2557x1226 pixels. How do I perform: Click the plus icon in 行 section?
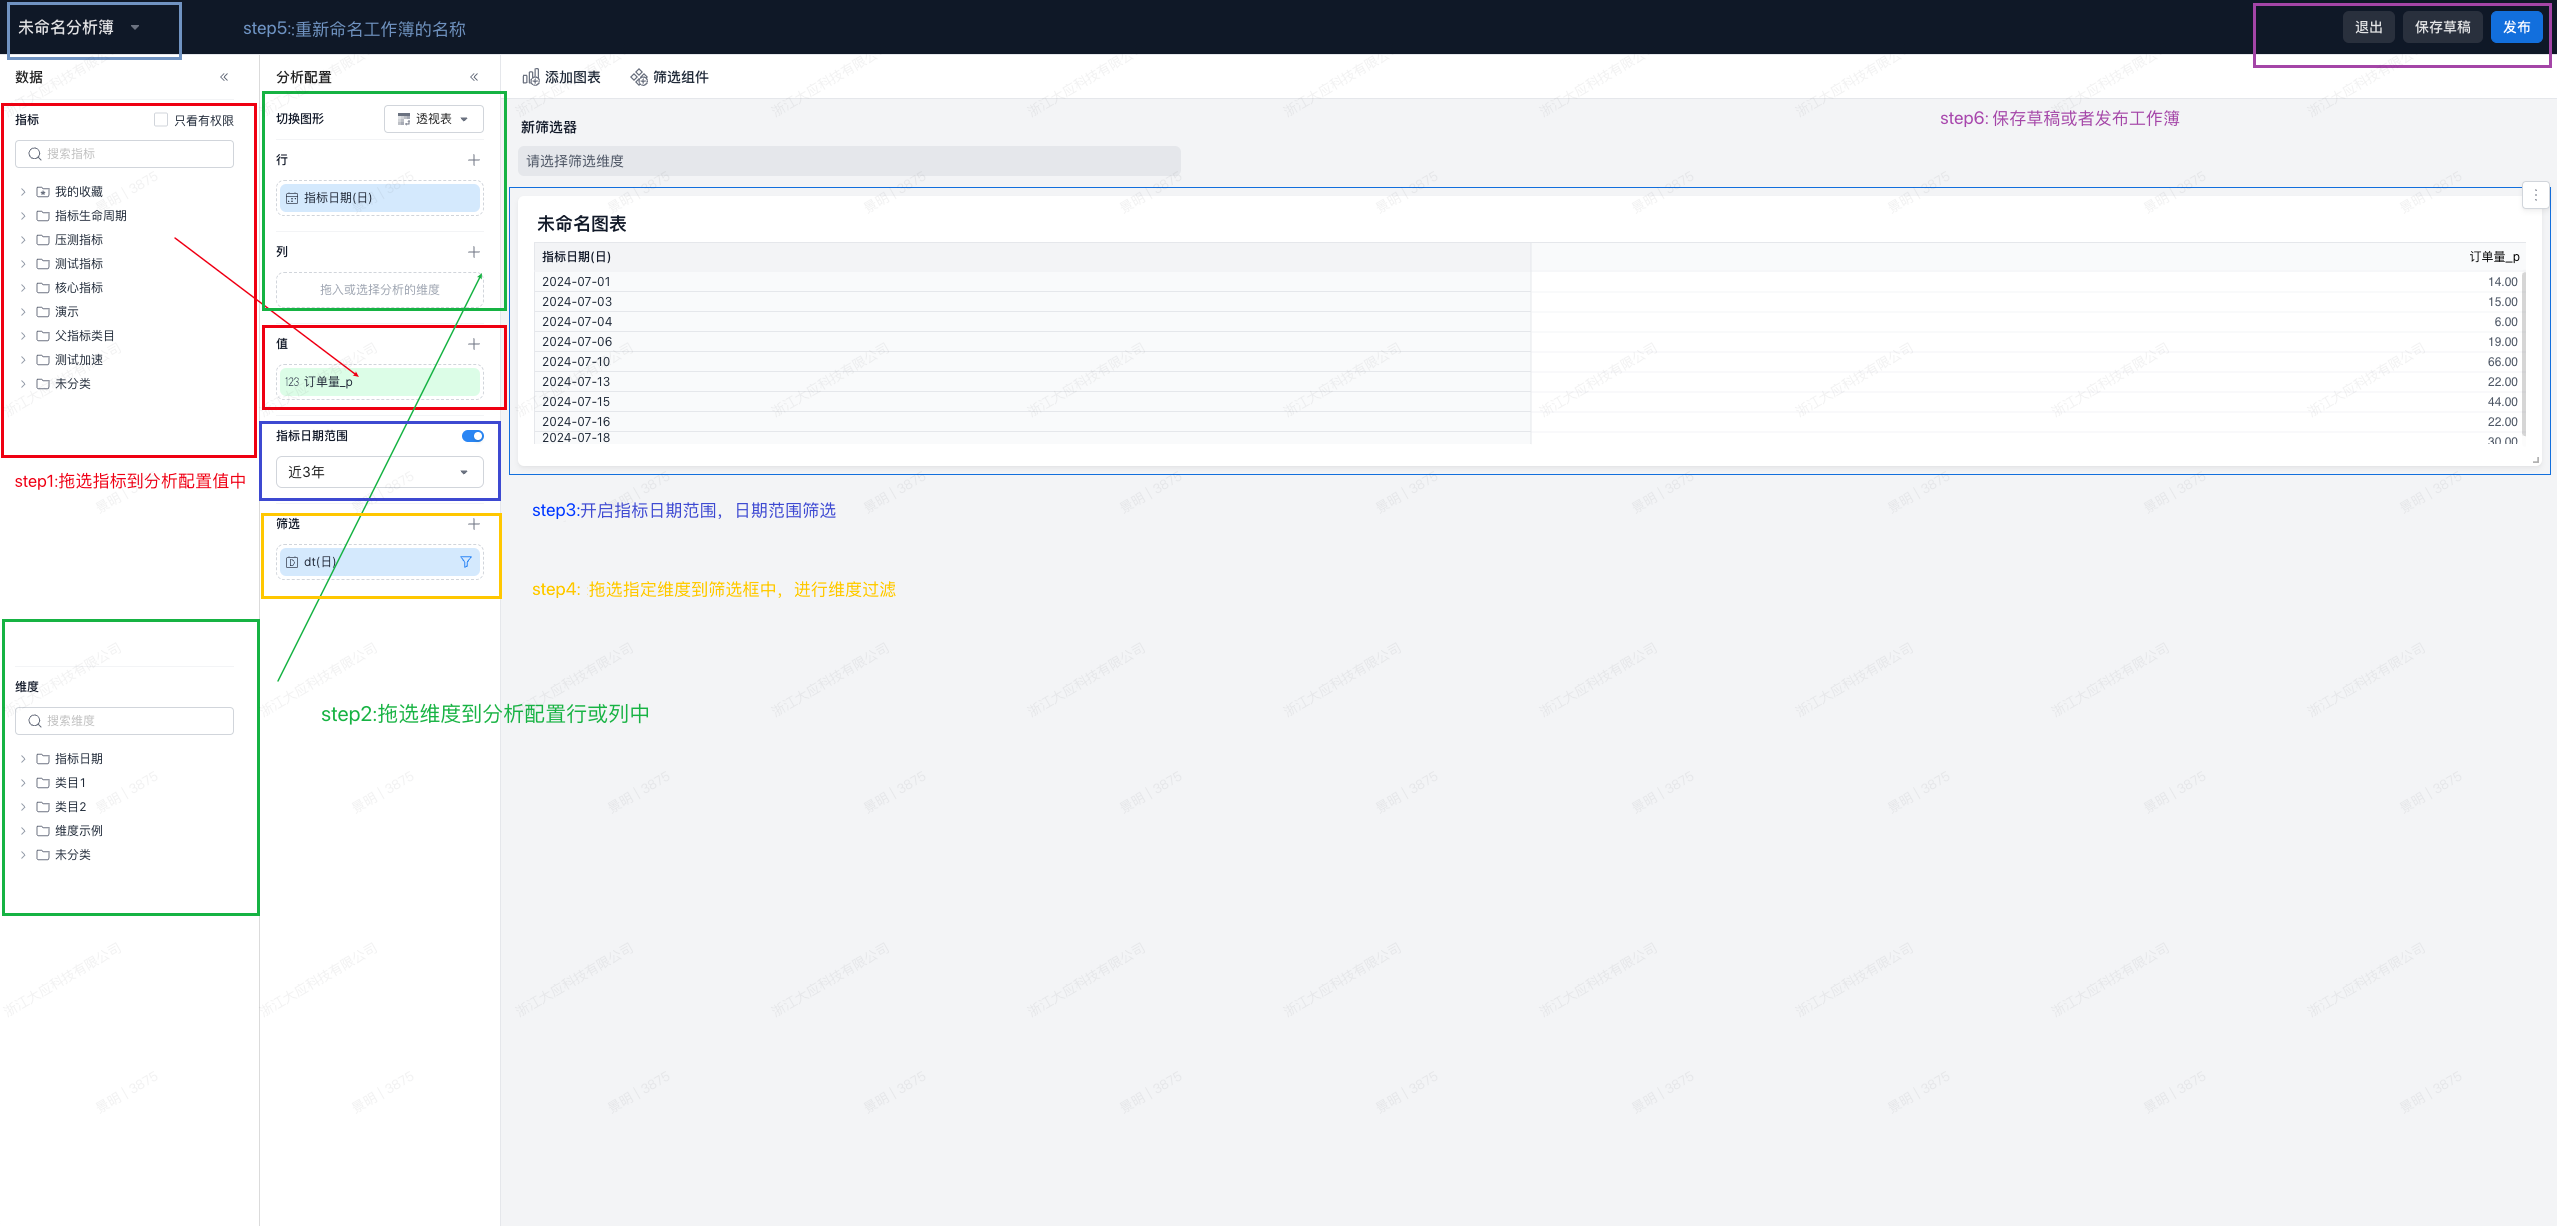click(x=474, y=160)
